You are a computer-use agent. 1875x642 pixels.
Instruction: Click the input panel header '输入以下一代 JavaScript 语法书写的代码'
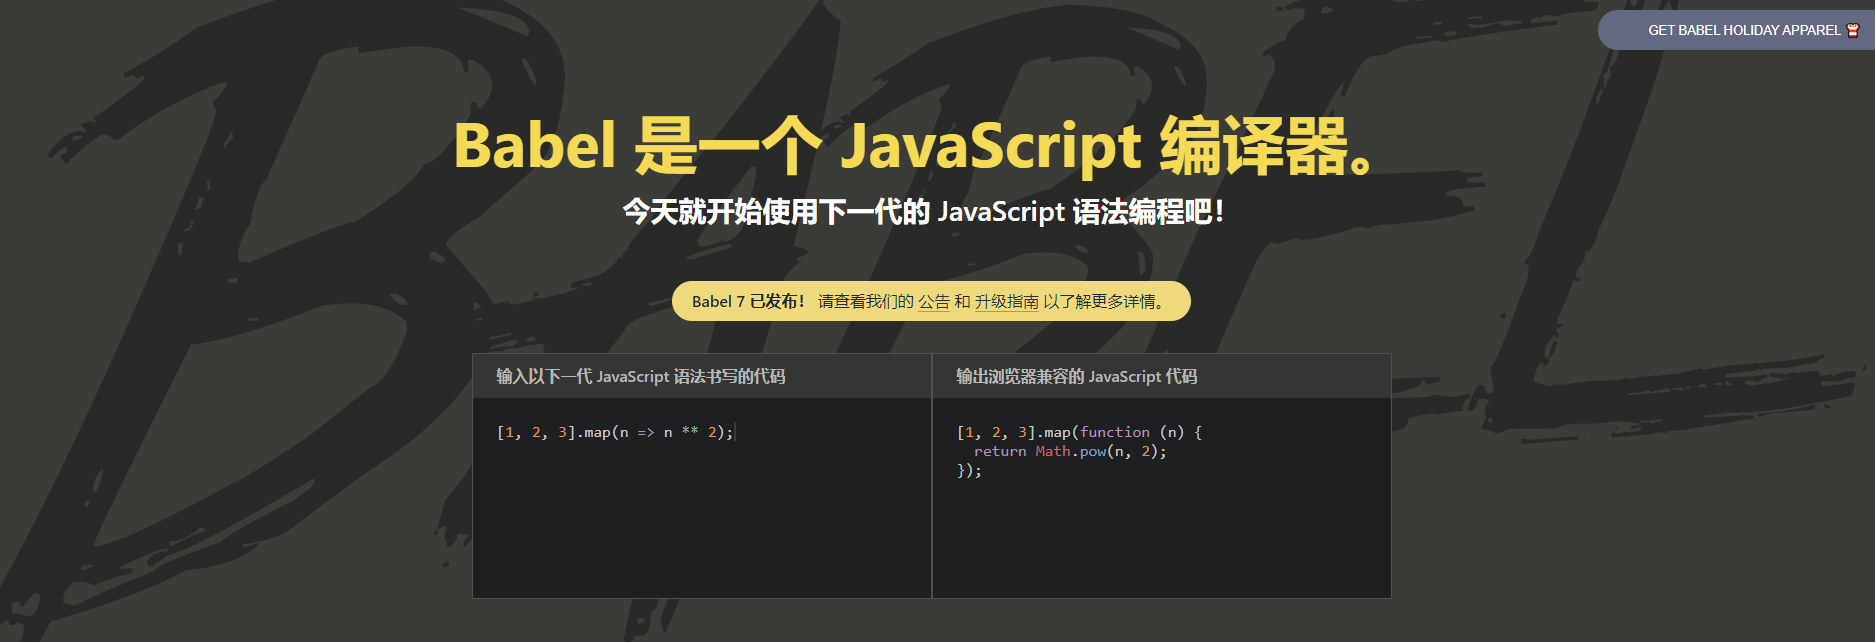[x=641, y=376]
